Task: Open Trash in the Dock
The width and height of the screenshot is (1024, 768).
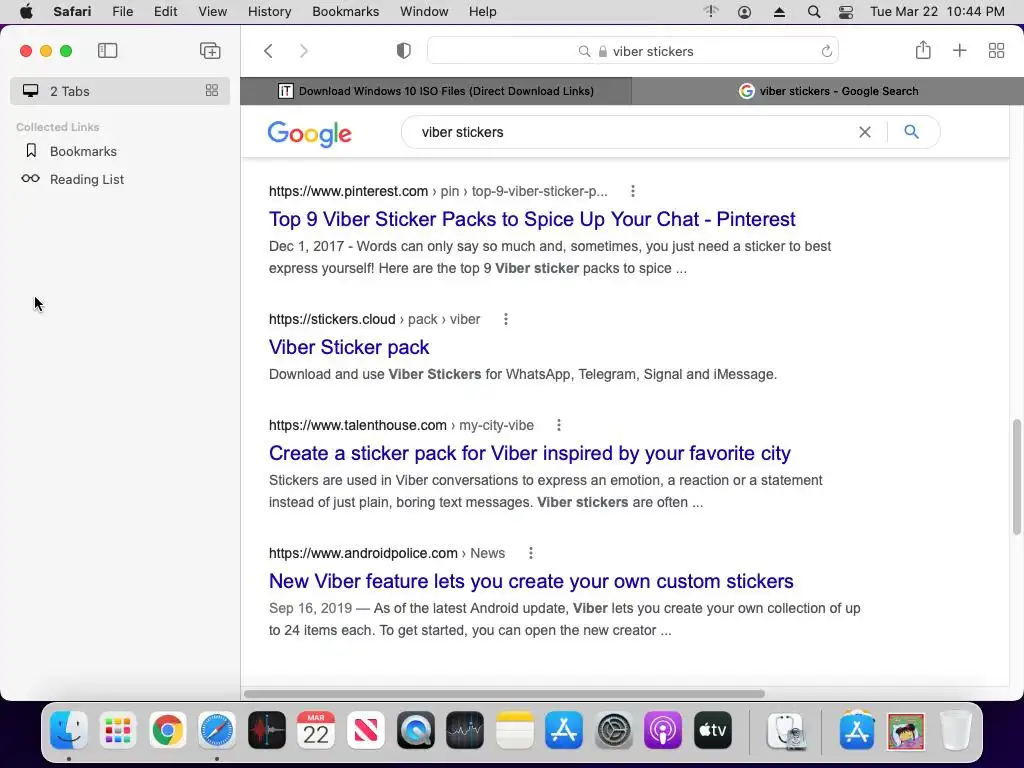Action: pos(955,729)
